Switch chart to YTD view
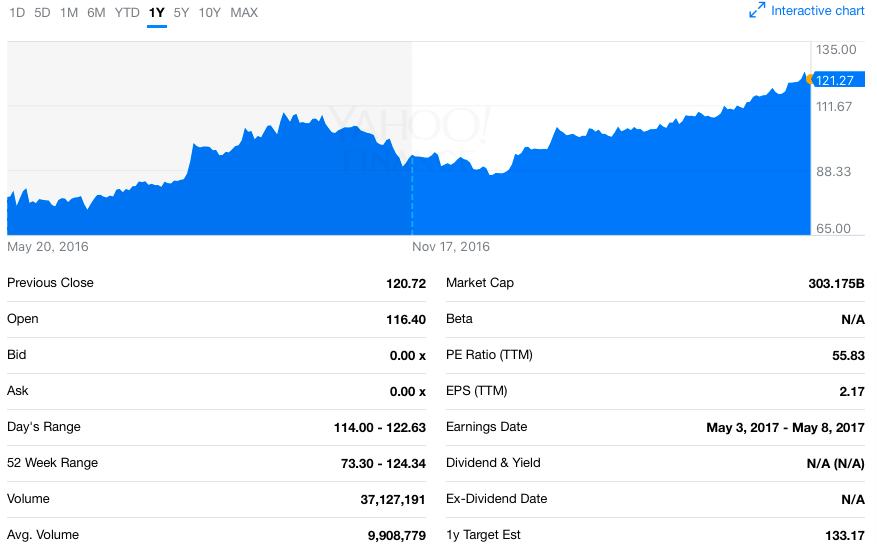 127,13
